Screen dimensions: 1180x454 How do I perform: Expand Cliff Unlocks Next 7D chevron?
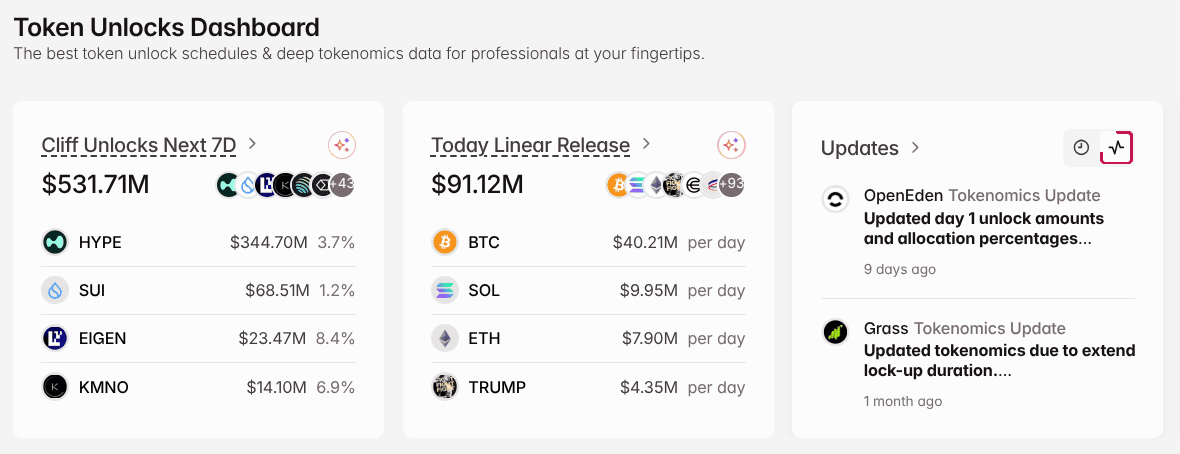click(x=253, y=144)
